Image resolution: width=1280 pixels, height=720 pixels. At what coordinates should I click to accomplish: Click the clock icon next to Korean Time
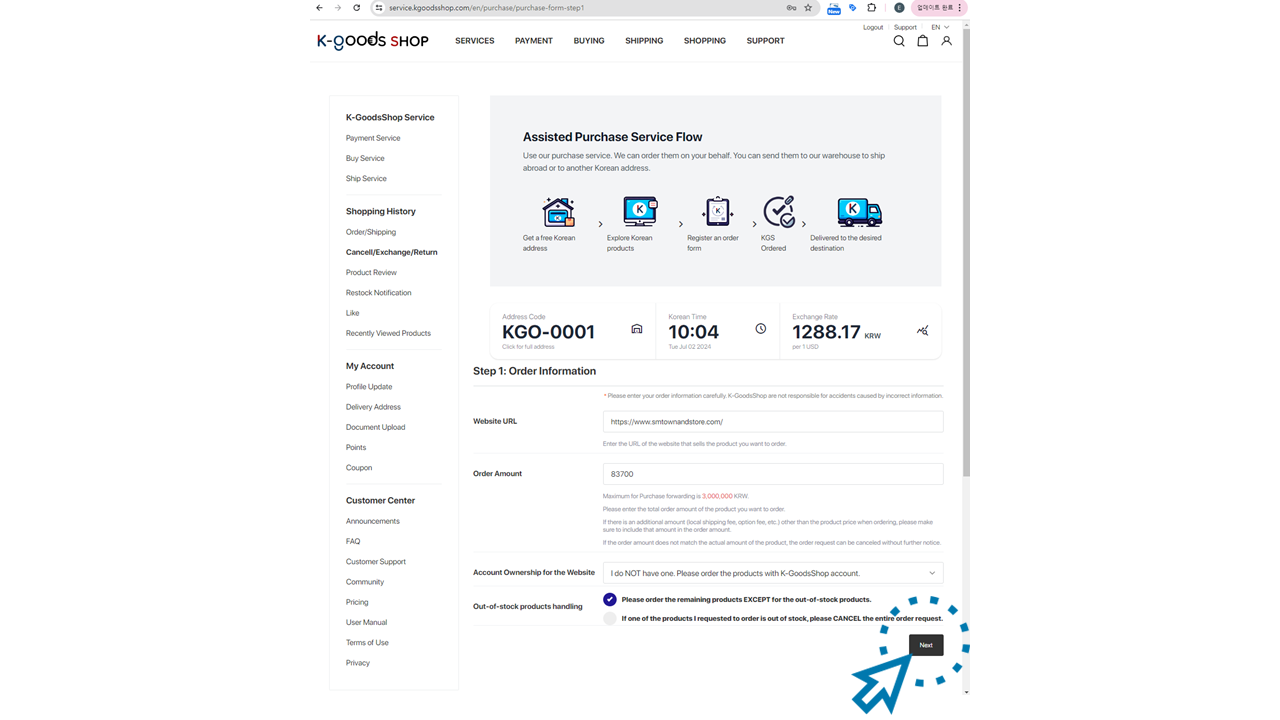pos(760,329)
